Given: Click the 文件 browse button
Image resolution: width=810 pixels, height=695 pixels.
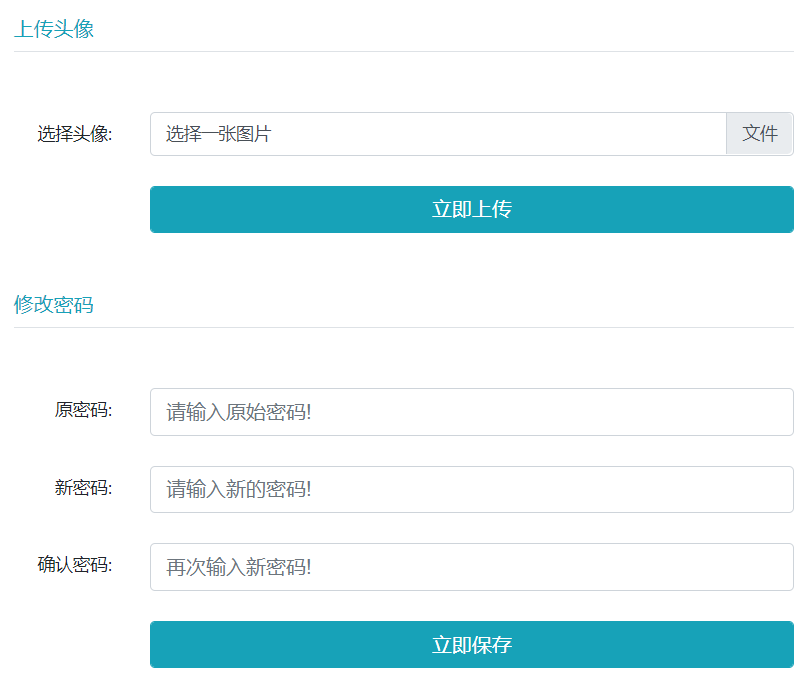Looking at the screenshot, I should [x=759, y=134].
